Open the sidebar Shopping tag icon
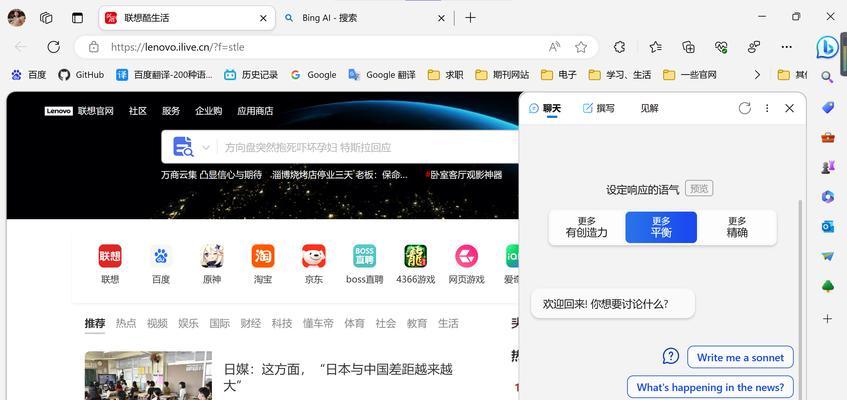Screen dimensions: 847x400 pyautogui.click(x=828, y=108)
